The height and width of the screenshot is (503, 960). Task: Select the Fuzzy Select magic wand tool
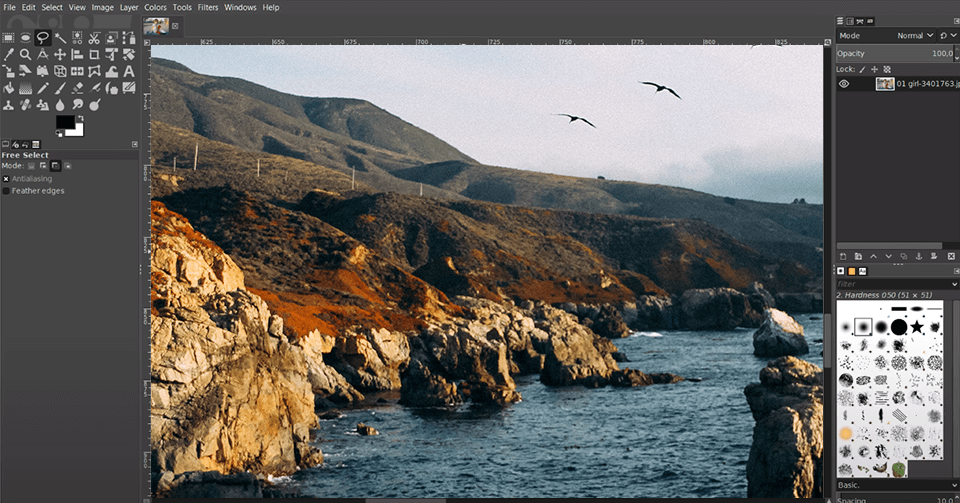(60, 38)
